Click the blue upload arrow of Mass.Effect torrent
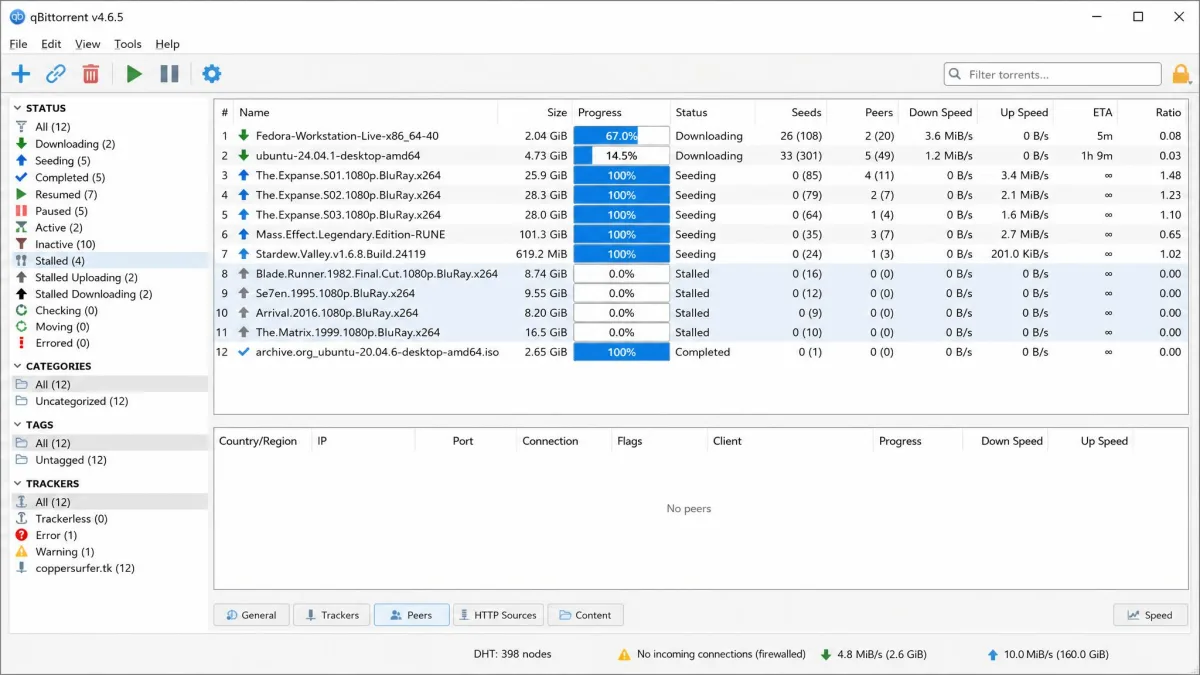This screenshot has width=1200, height=675. [x=243, y=234]
